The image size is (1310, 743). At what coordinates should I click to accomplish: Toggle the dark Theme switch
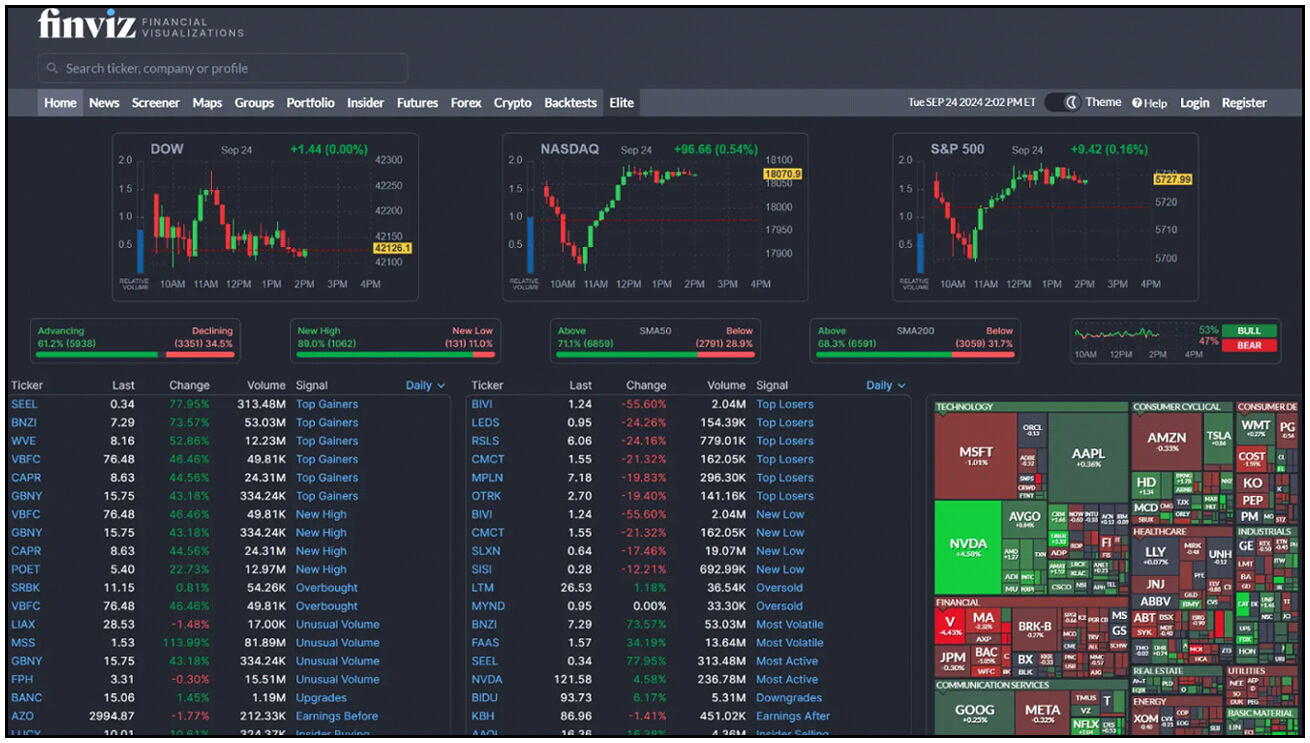point(1062,103)
